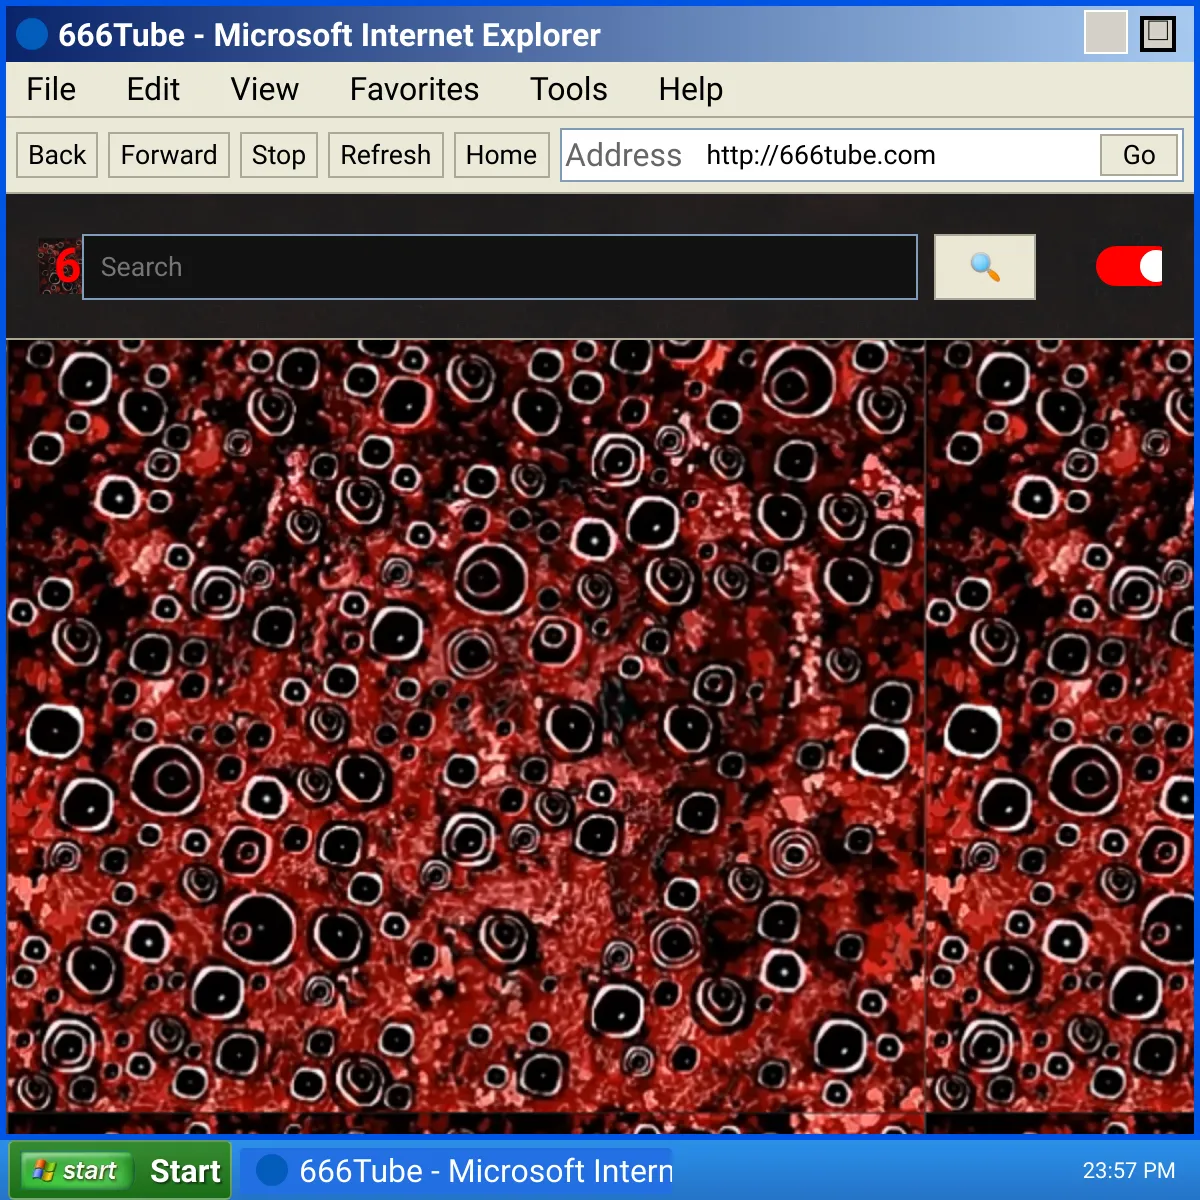Image resolution: width=1200 pixels, height=1200 pixels.
Task: Open the View menu
Action: tap(265, 89)
